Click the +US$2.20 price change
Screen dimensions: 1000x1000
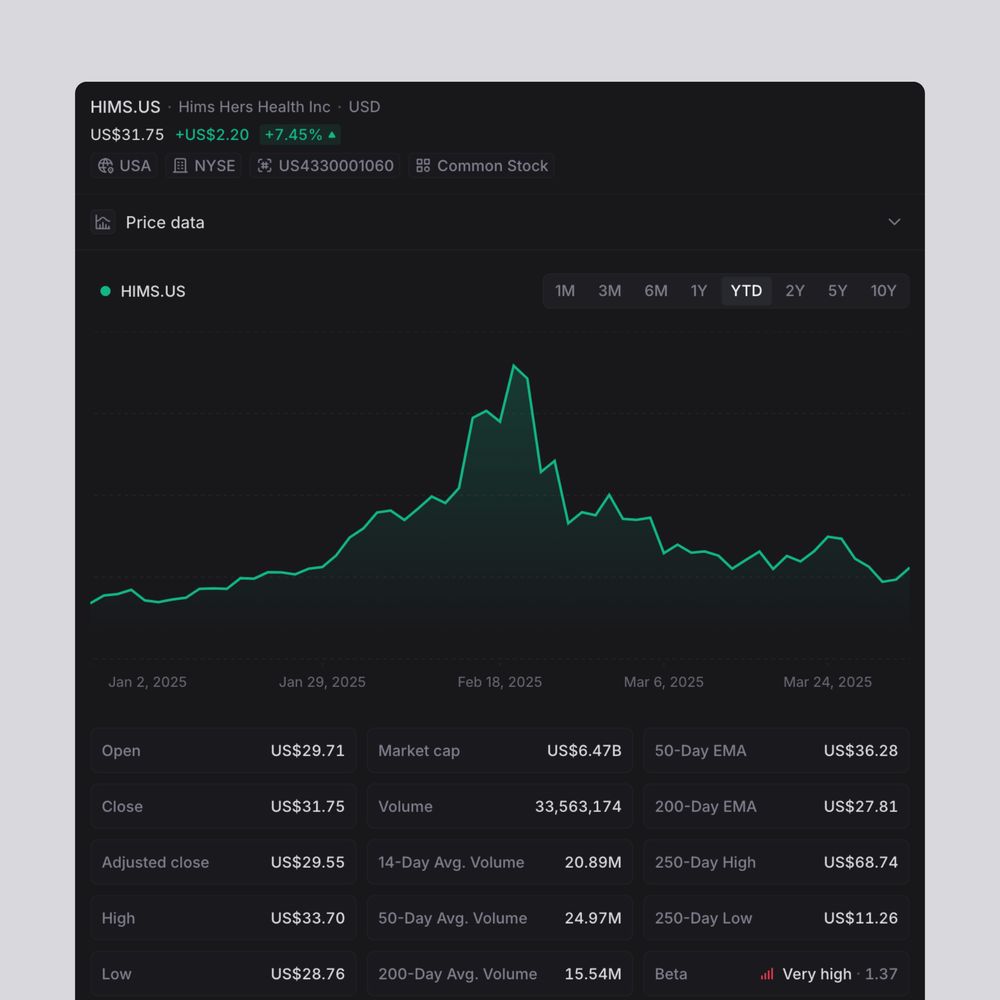point(212,135)
